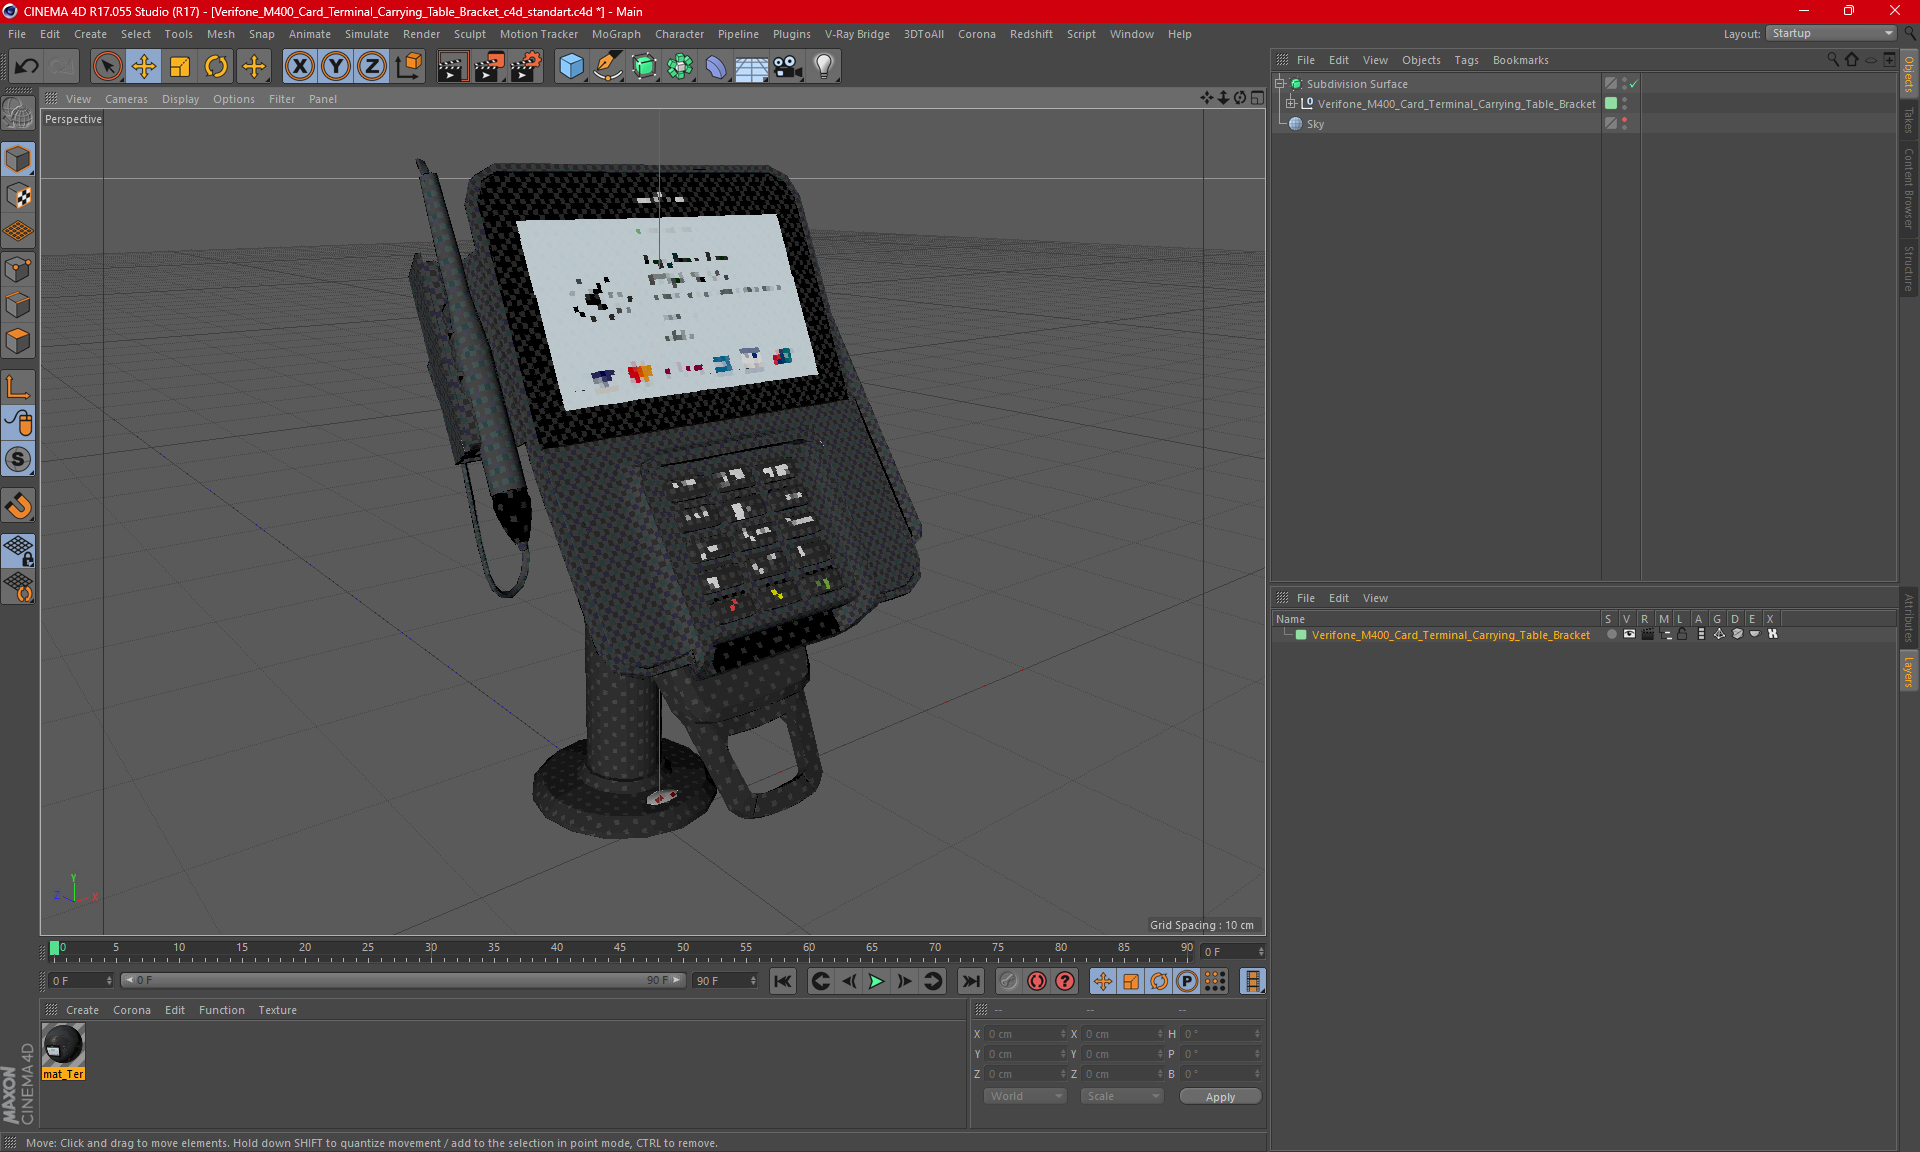The width and height of the screenshot is (1920, 1152).
Task: Click the X position input field
Action: pyautogui.click(x=1026, y=1034)
